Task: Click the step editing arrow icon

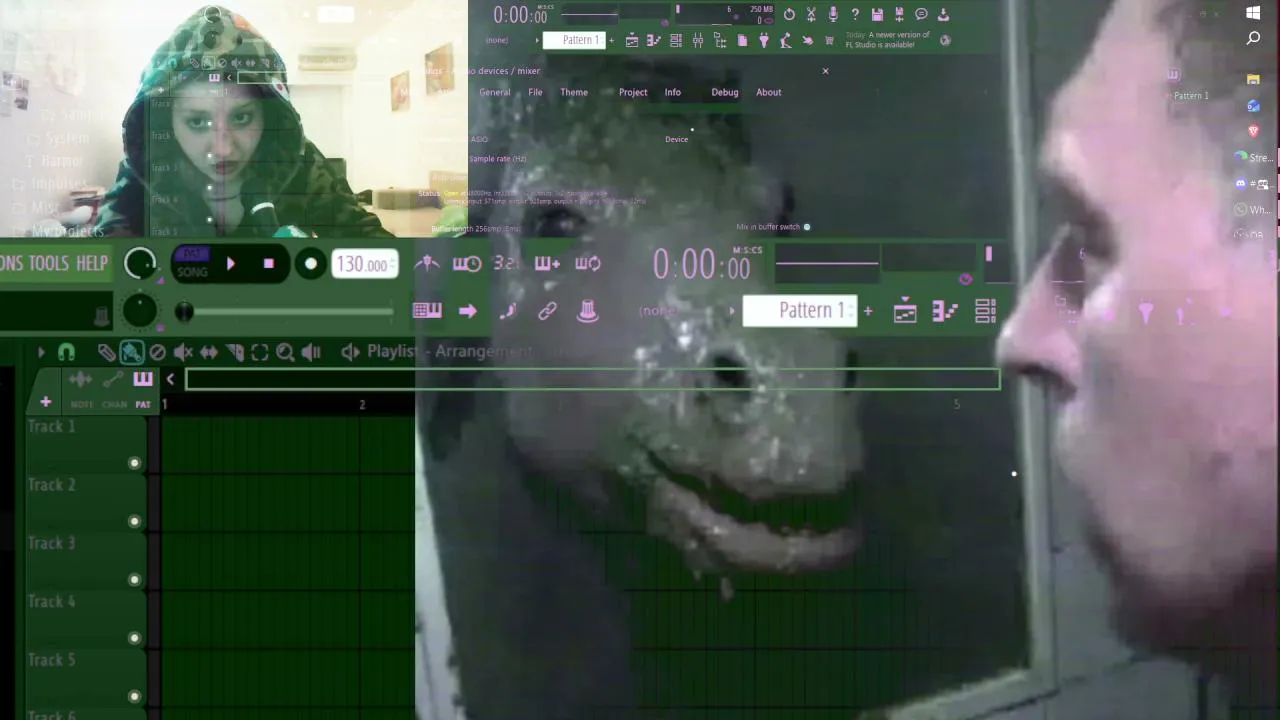Action: pos(468,311)
